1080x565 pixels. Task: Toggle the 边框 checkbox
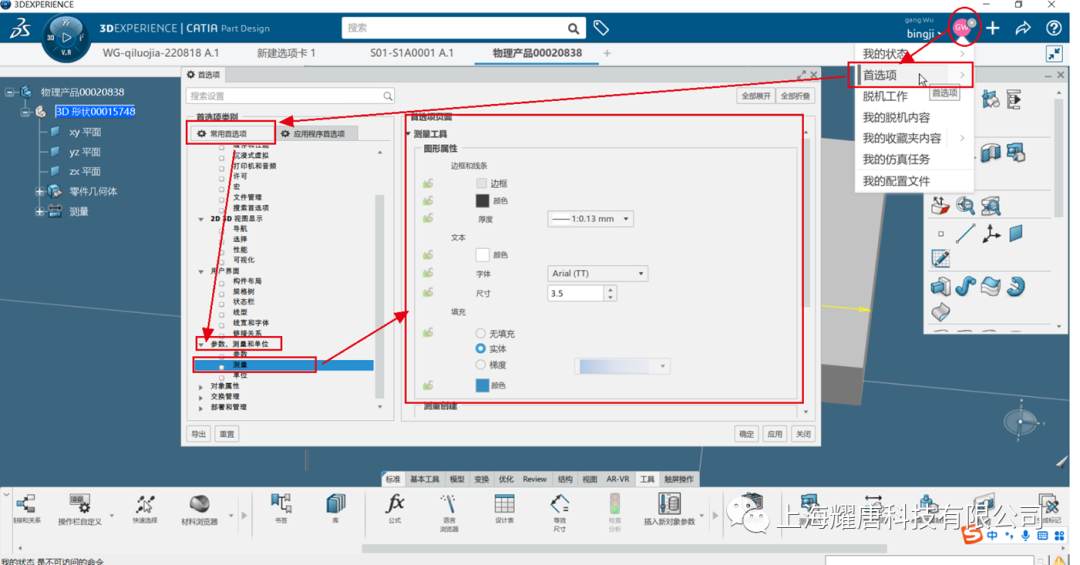coord(481,183)
